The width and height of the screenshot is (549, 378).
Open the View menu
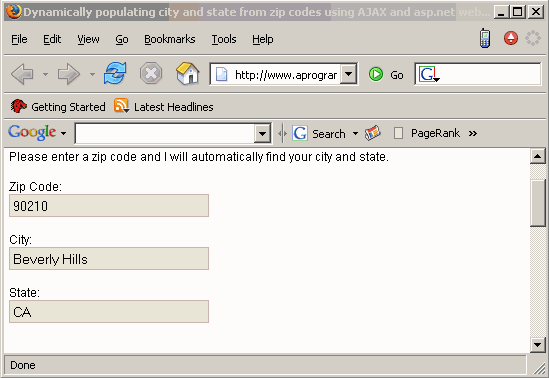pos(88,39)
